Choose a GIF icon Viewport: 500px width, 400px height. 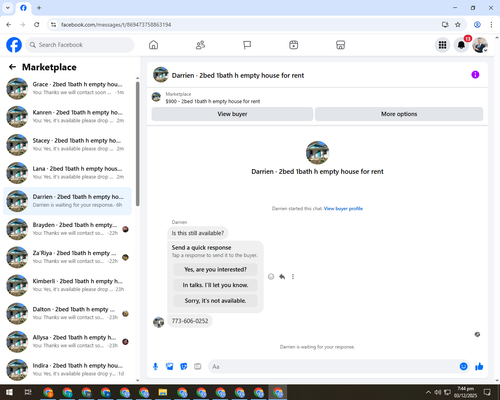tap(198, 367)
